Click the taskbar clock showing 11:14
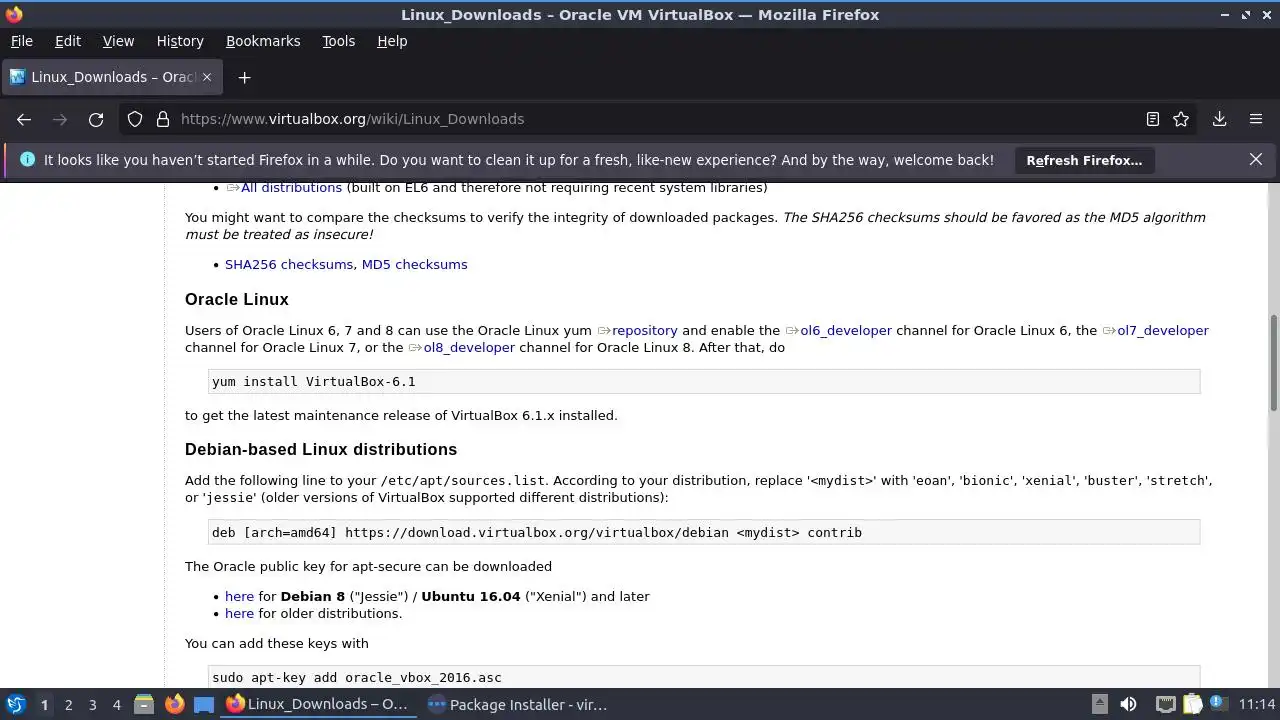1280x720 pixels. (1257, 704)
